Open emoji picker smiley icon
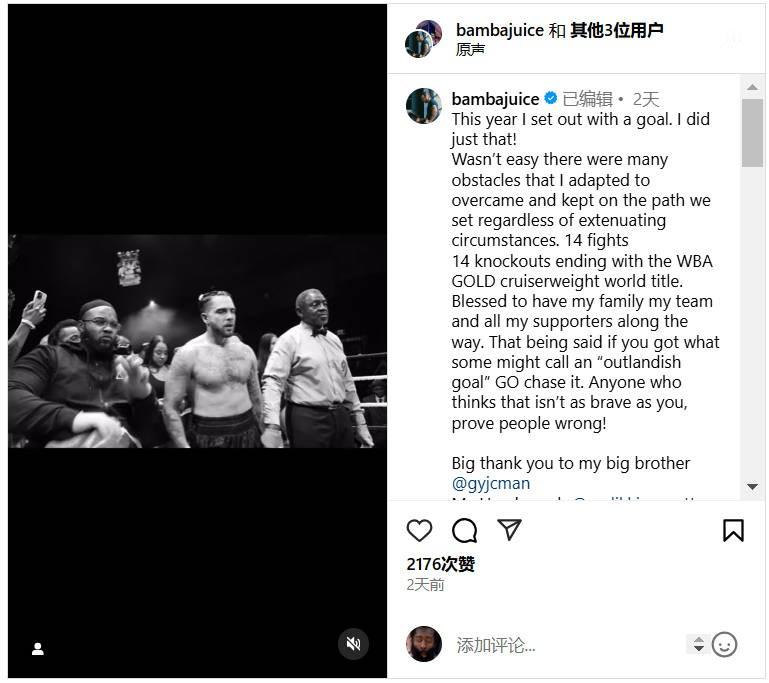This screenshot has width=769, height=683. coord(724,644)
